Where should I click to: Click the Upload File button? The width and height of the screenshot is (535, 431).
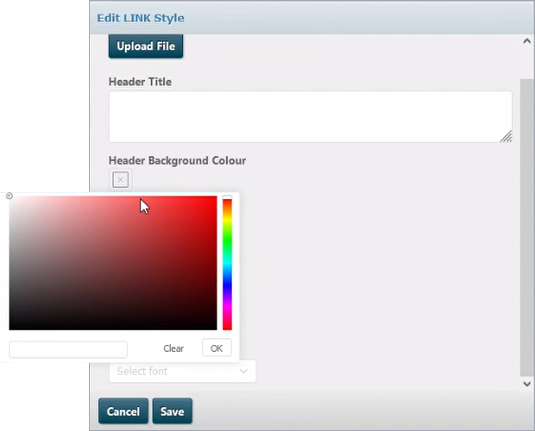point(146,46)
